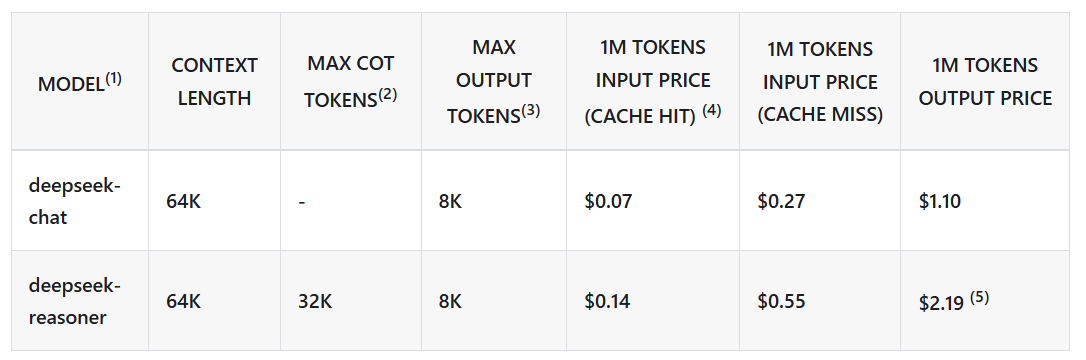Click the 64K context length for deepseek-chat
Screen dimensions: 1086x360
tap(184, 201)
